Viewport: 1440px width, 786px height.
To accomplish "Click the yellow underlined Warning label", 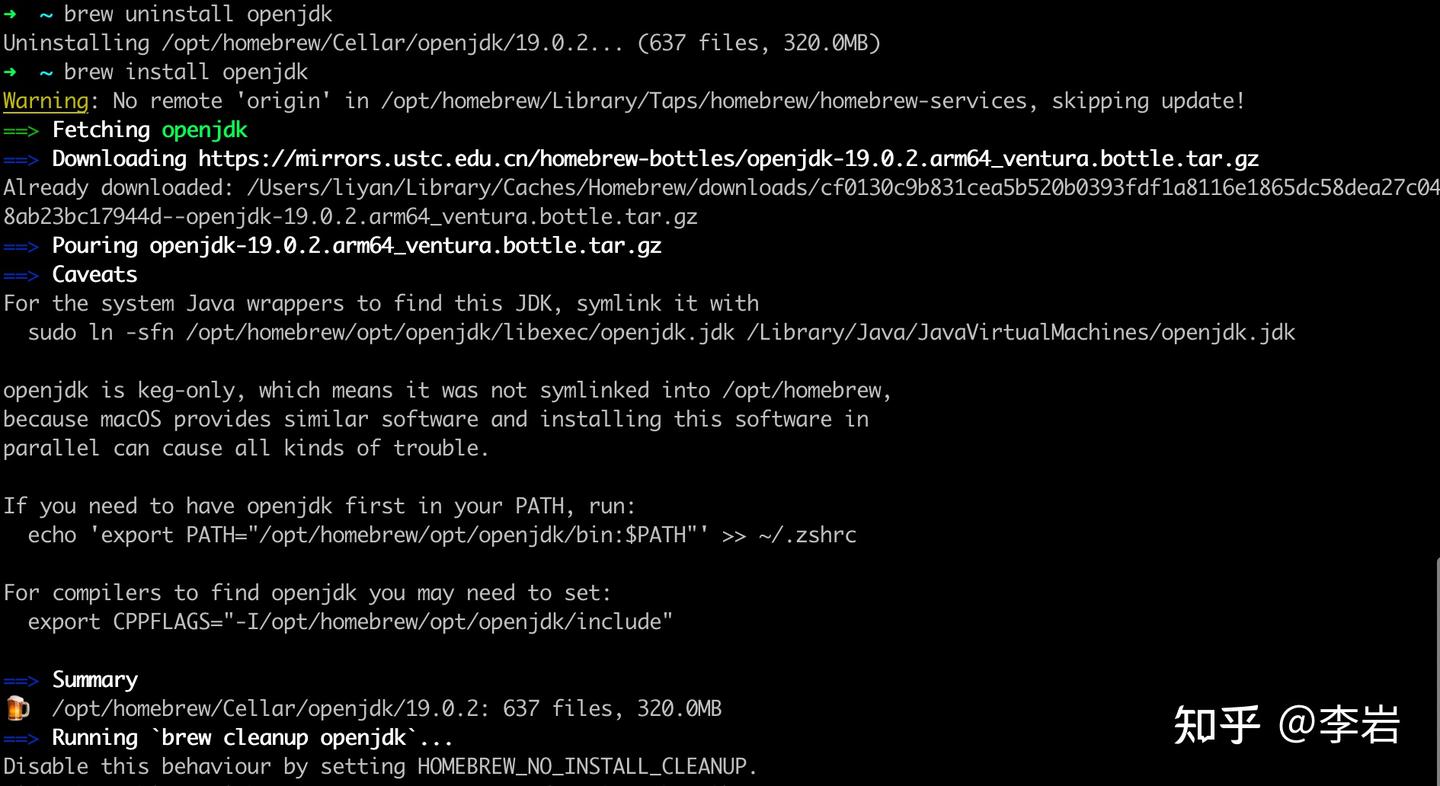I will pos(46,101).
